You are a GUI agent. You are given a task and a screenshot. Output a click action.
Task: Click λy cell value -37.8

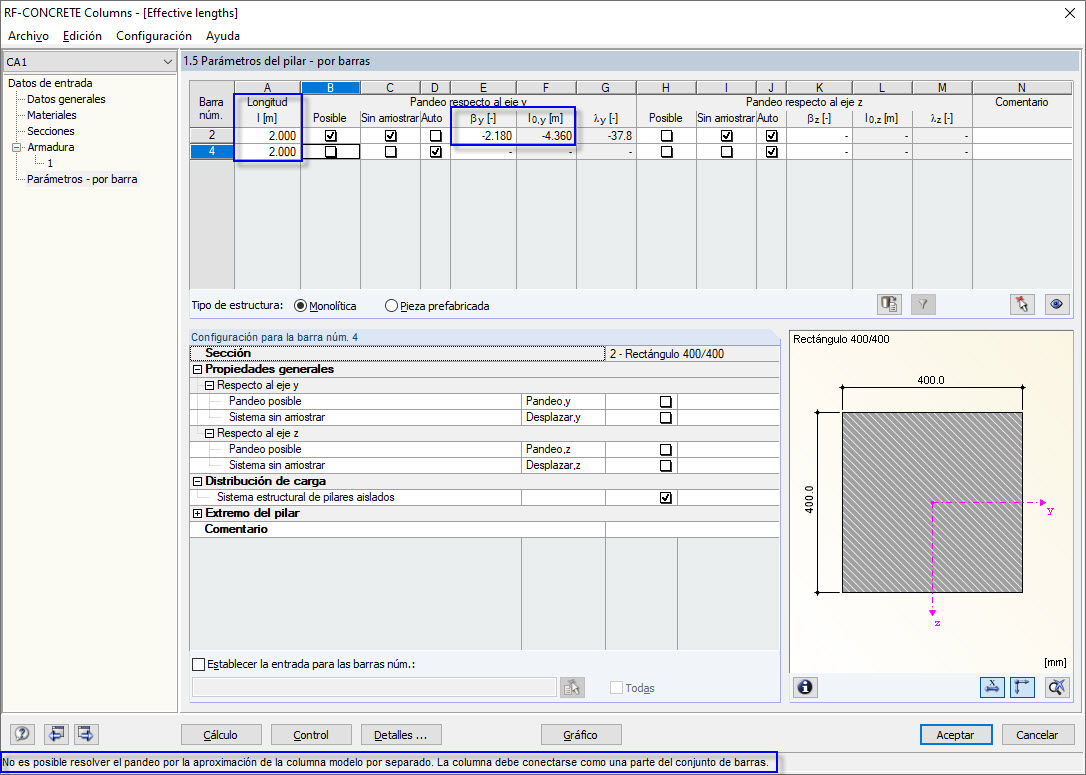(x=606, y=136)
